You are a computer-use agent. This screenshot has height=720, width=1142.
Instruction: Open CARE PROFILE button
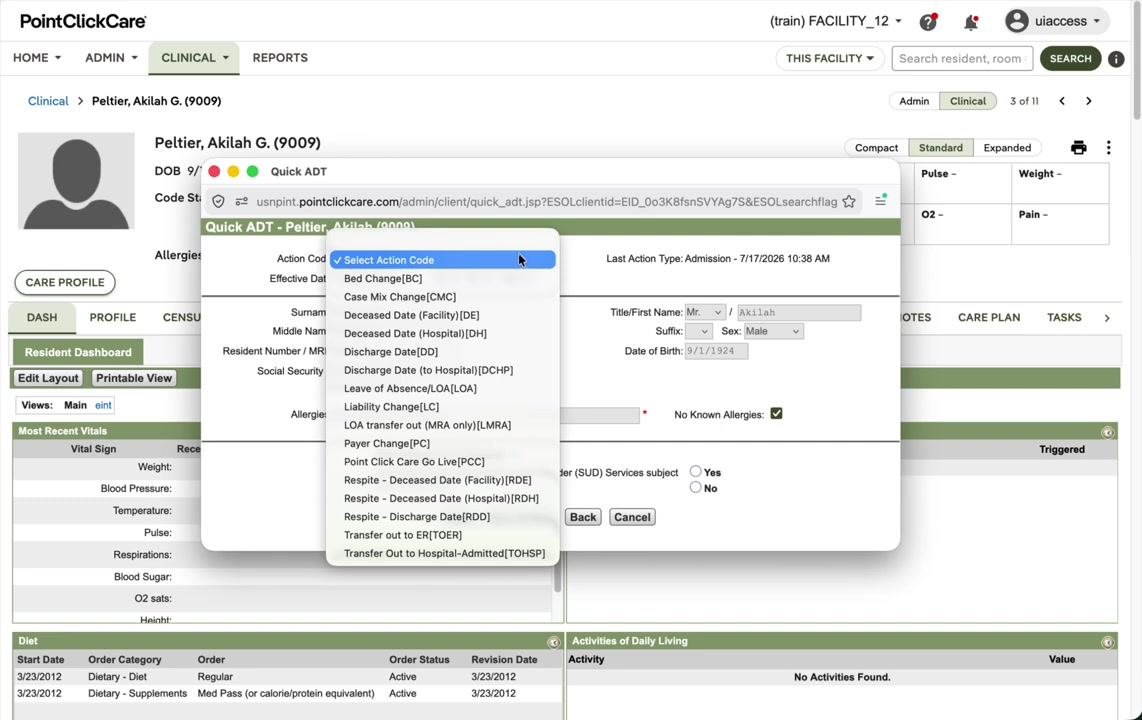click(65, 282)
